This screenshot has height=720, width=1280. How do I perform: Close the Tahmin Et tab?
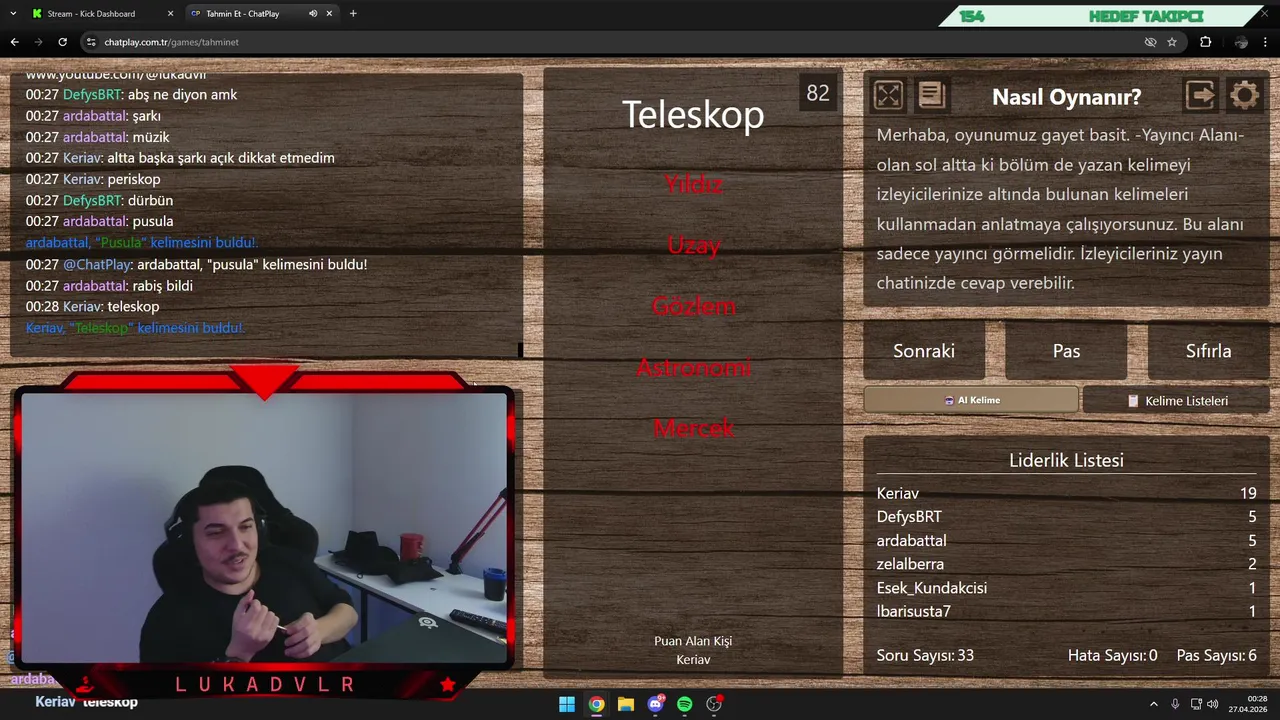(x=329, y=14)
